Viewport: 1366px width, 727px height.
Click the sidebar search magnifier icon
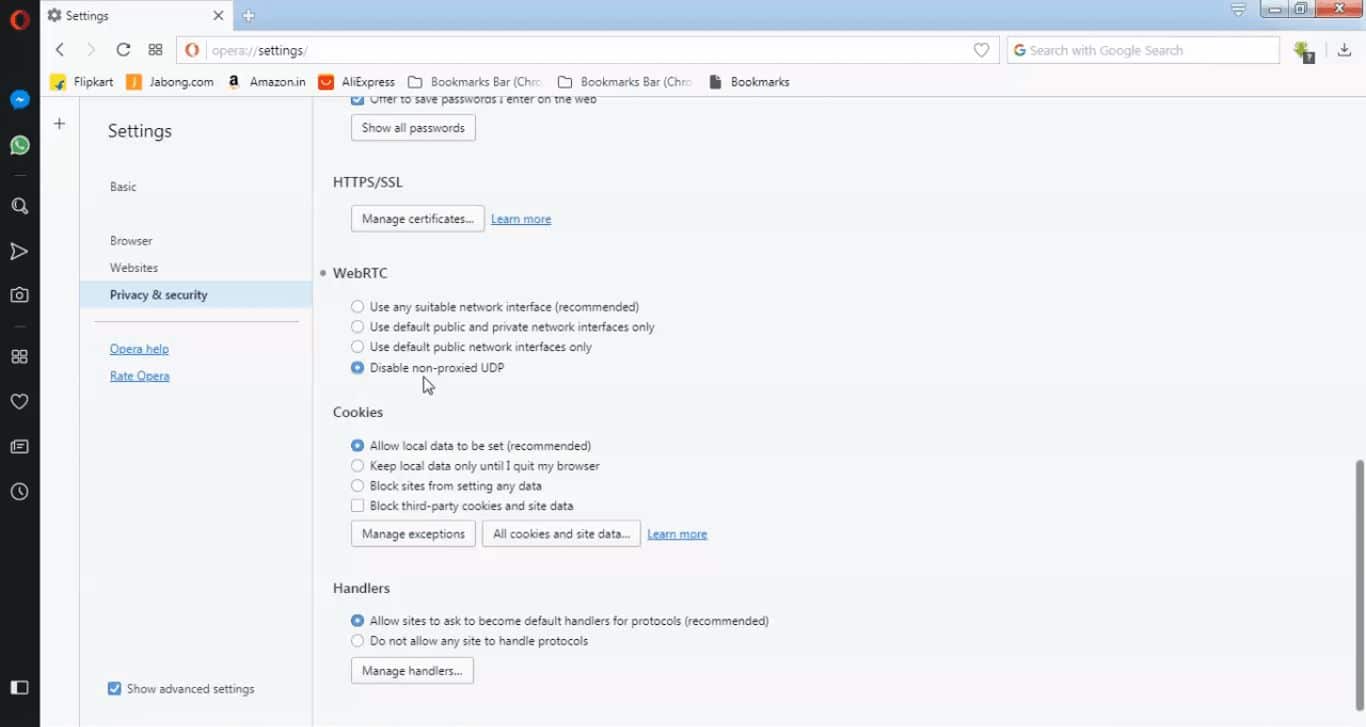pyautogui.click(x=19, y=206)
